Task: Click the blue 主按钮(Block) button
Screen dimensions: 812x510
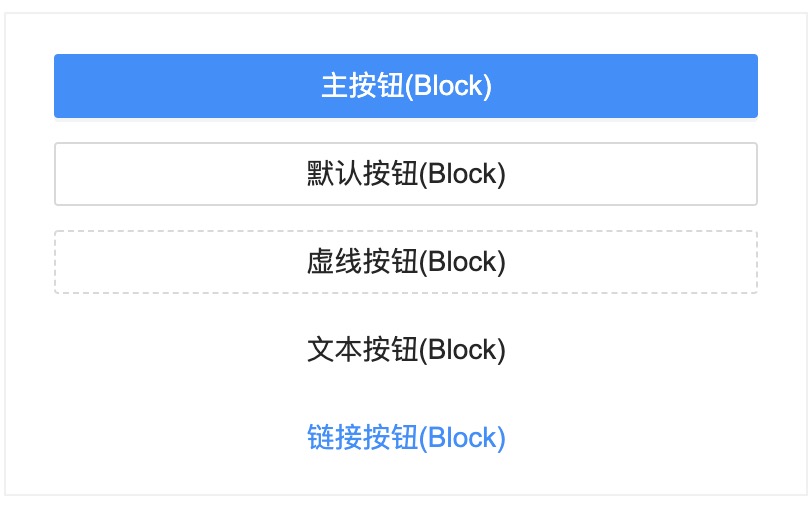Action: pyautogui.click(x=406, y=86)
